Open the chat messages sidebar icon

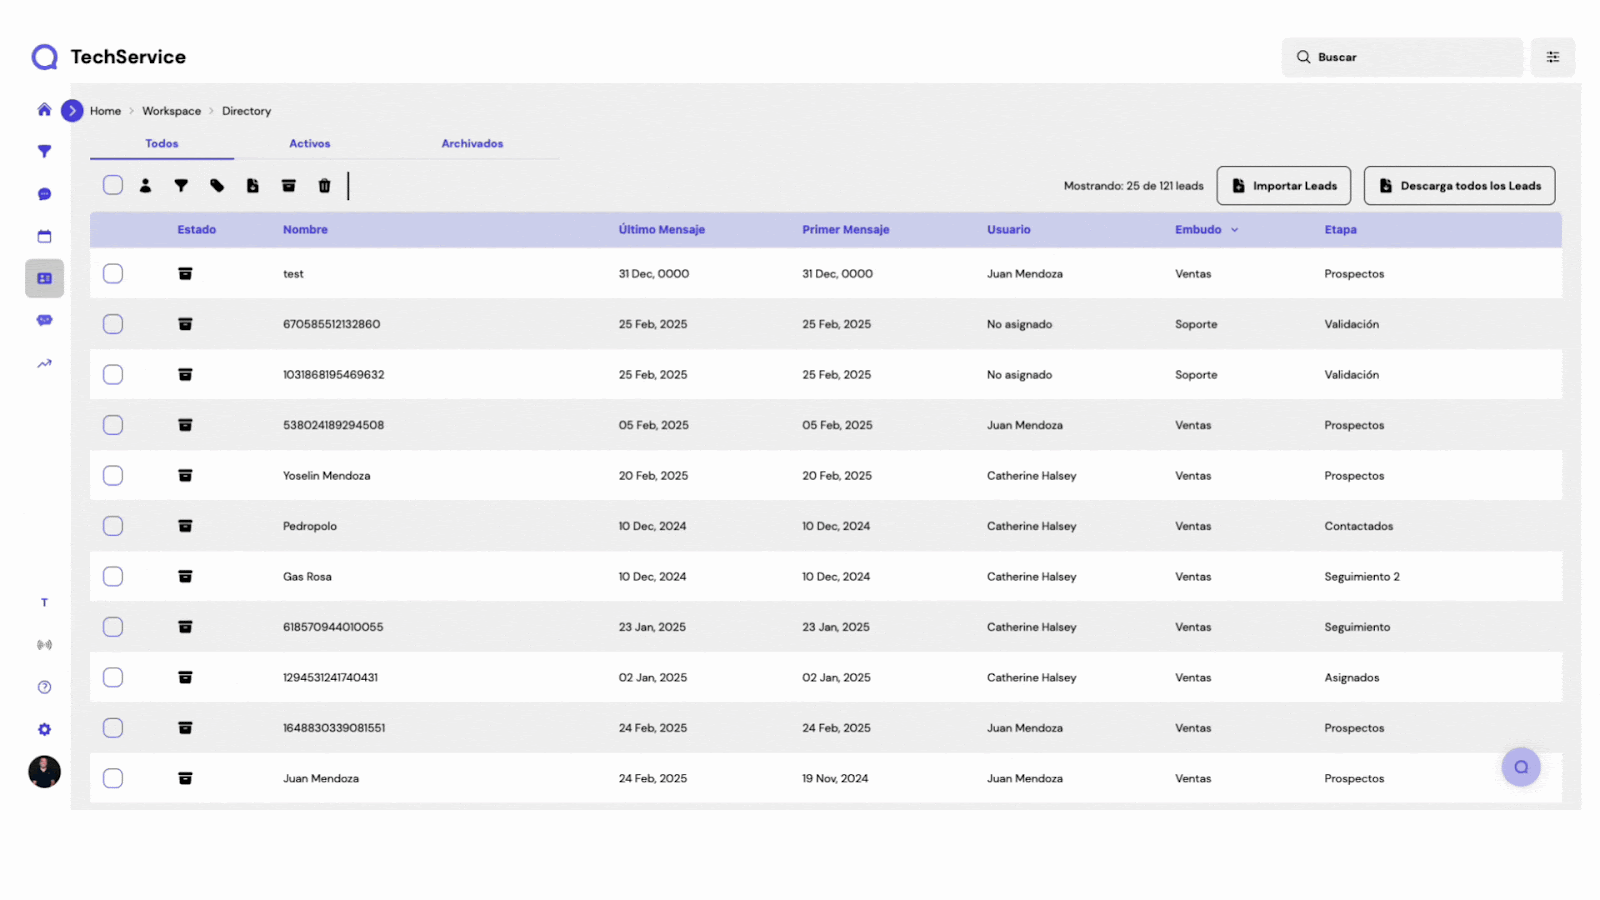[44, 194]
